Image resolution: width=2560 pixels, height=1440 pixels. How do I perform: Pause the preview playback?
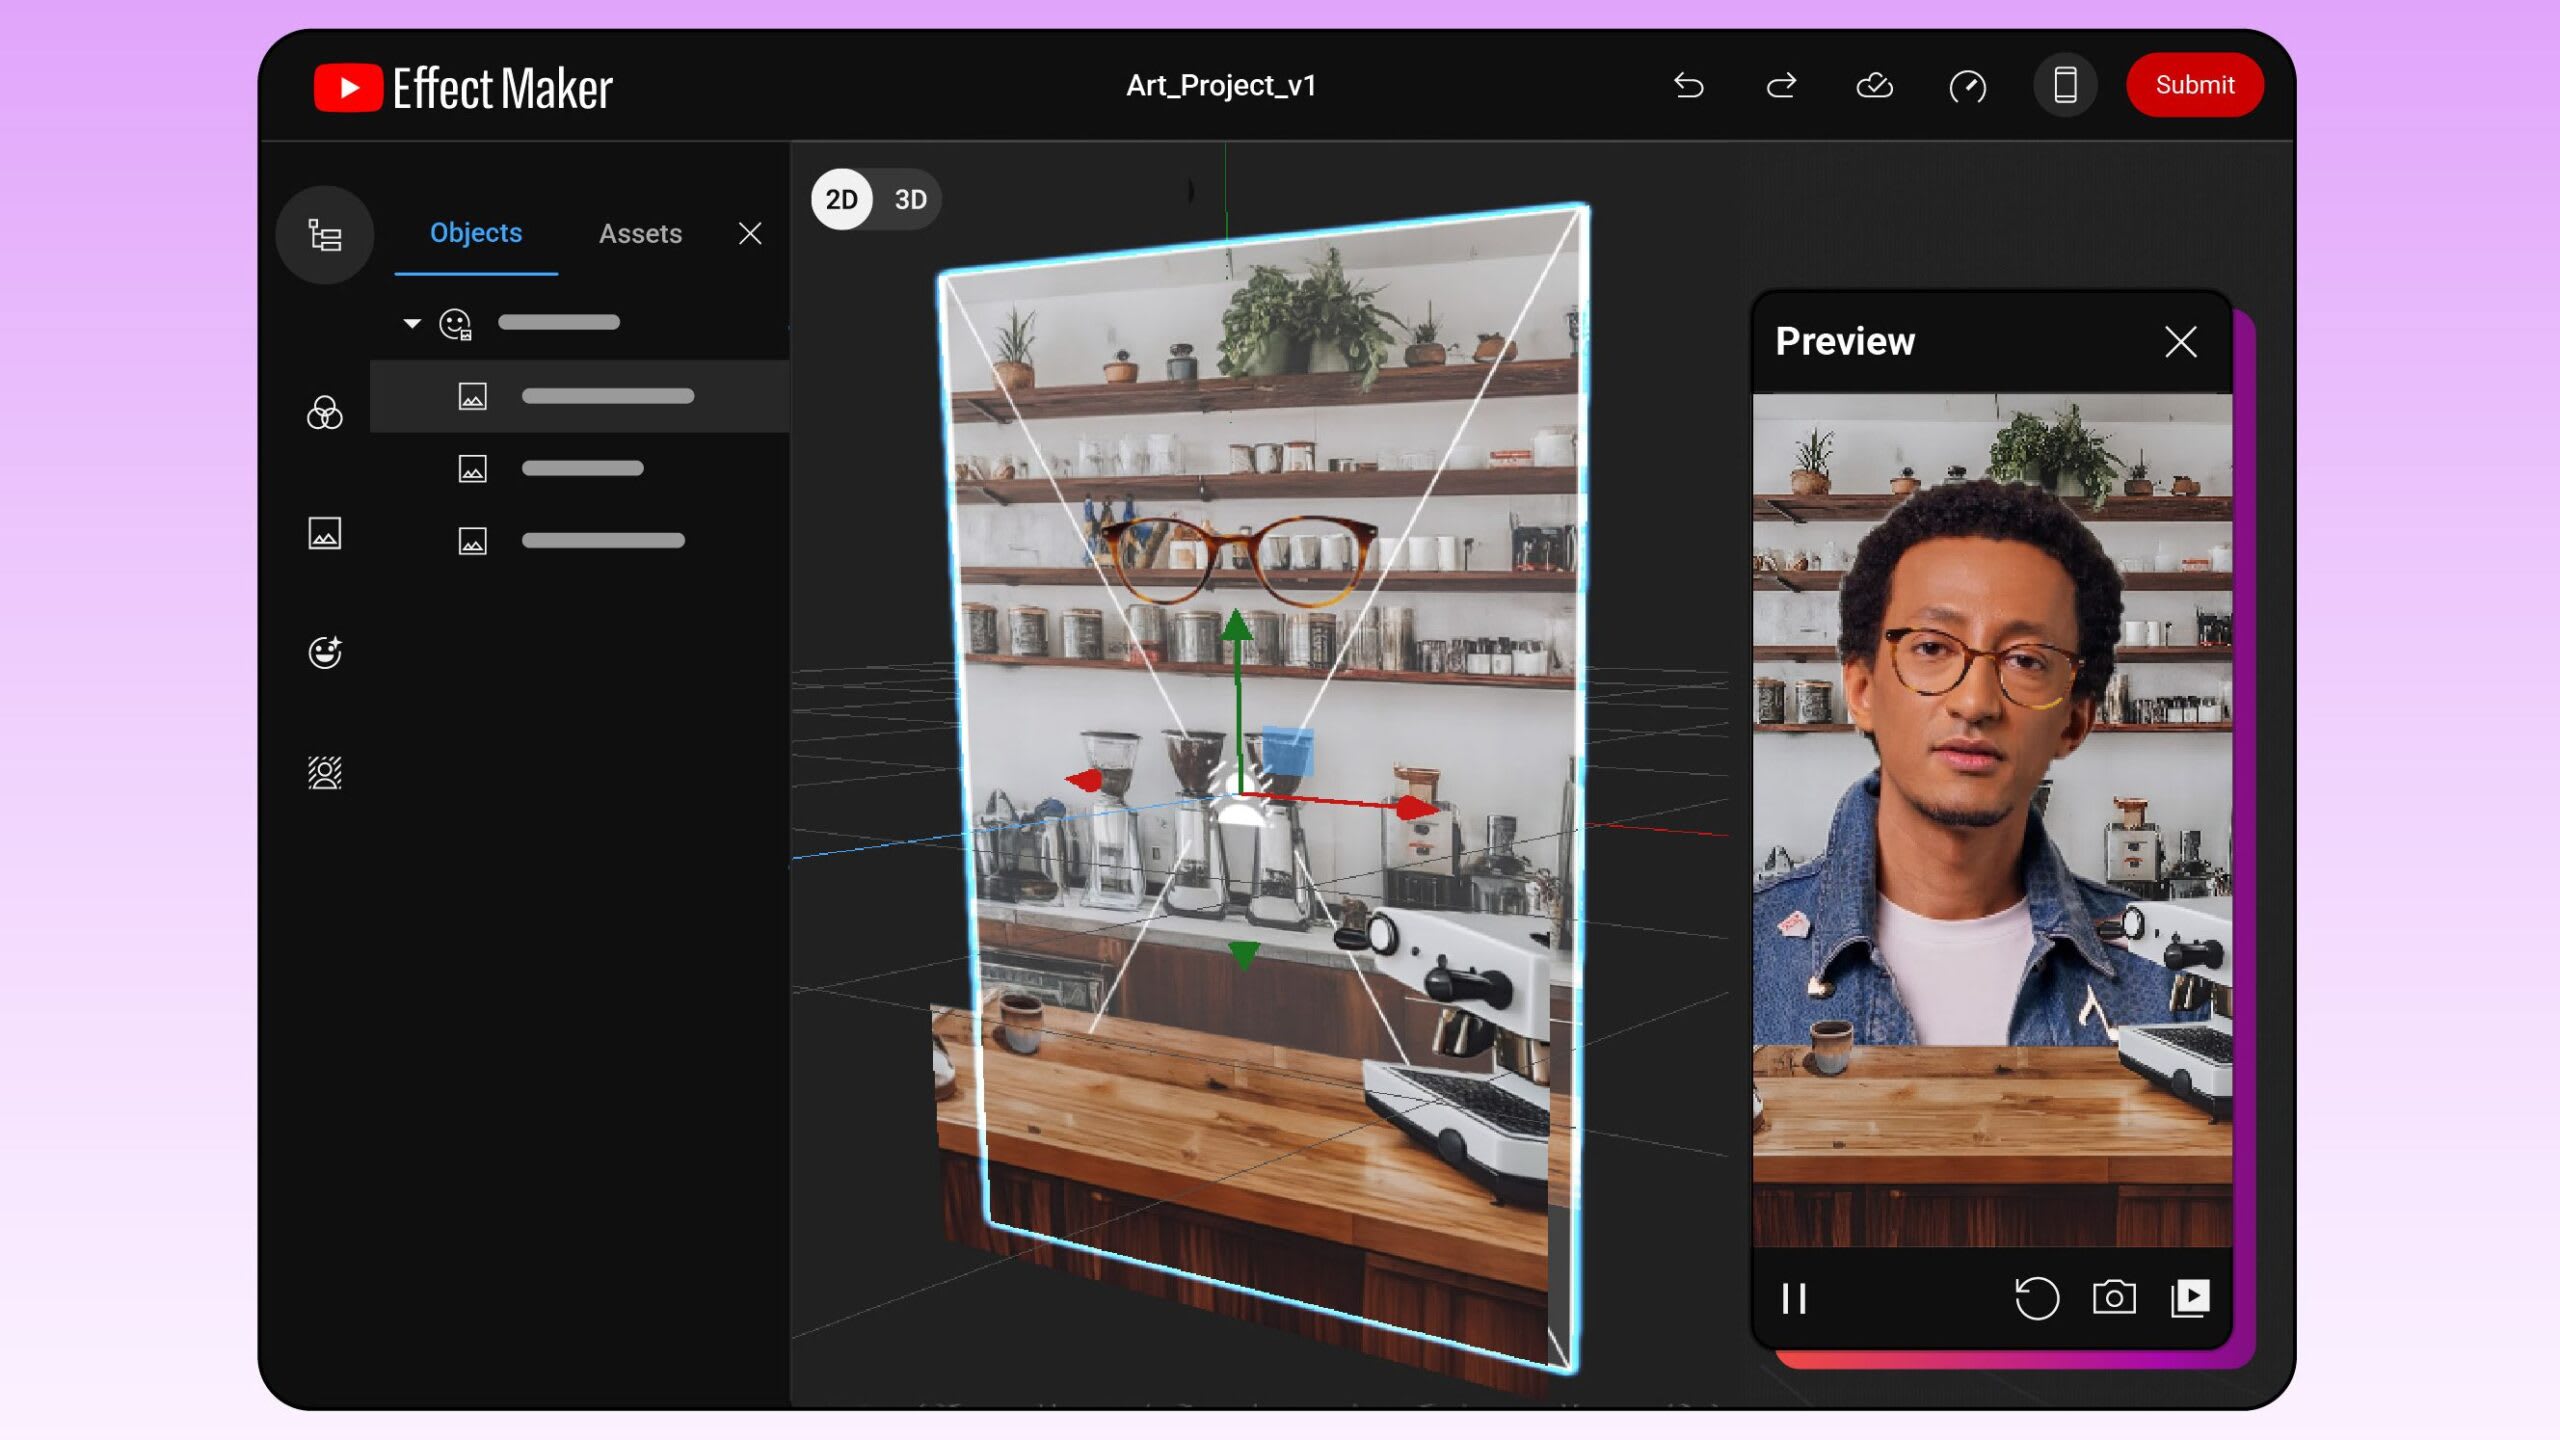click(x=1794, y=1299)
